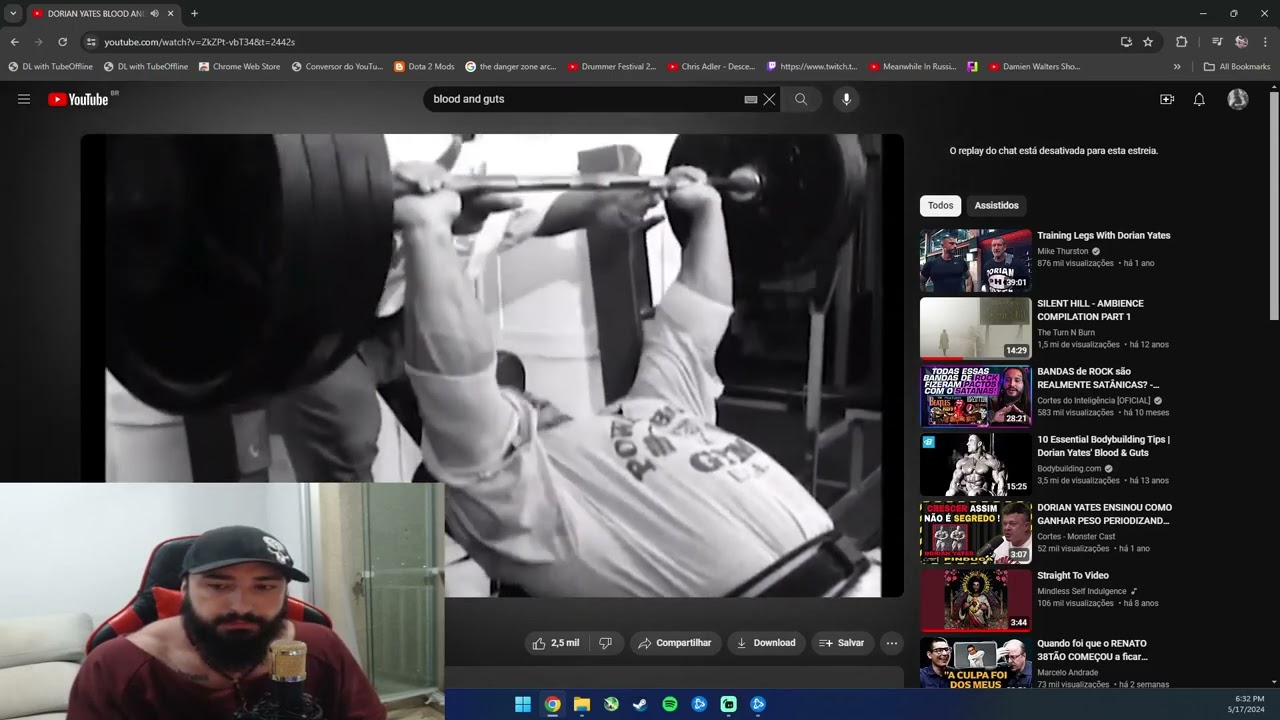Image resolution: width=1280 pixels, height=720 pixels.
Task: Close the DORIAN YATES BLOOD AND tab
Action: tap(171, 14)
